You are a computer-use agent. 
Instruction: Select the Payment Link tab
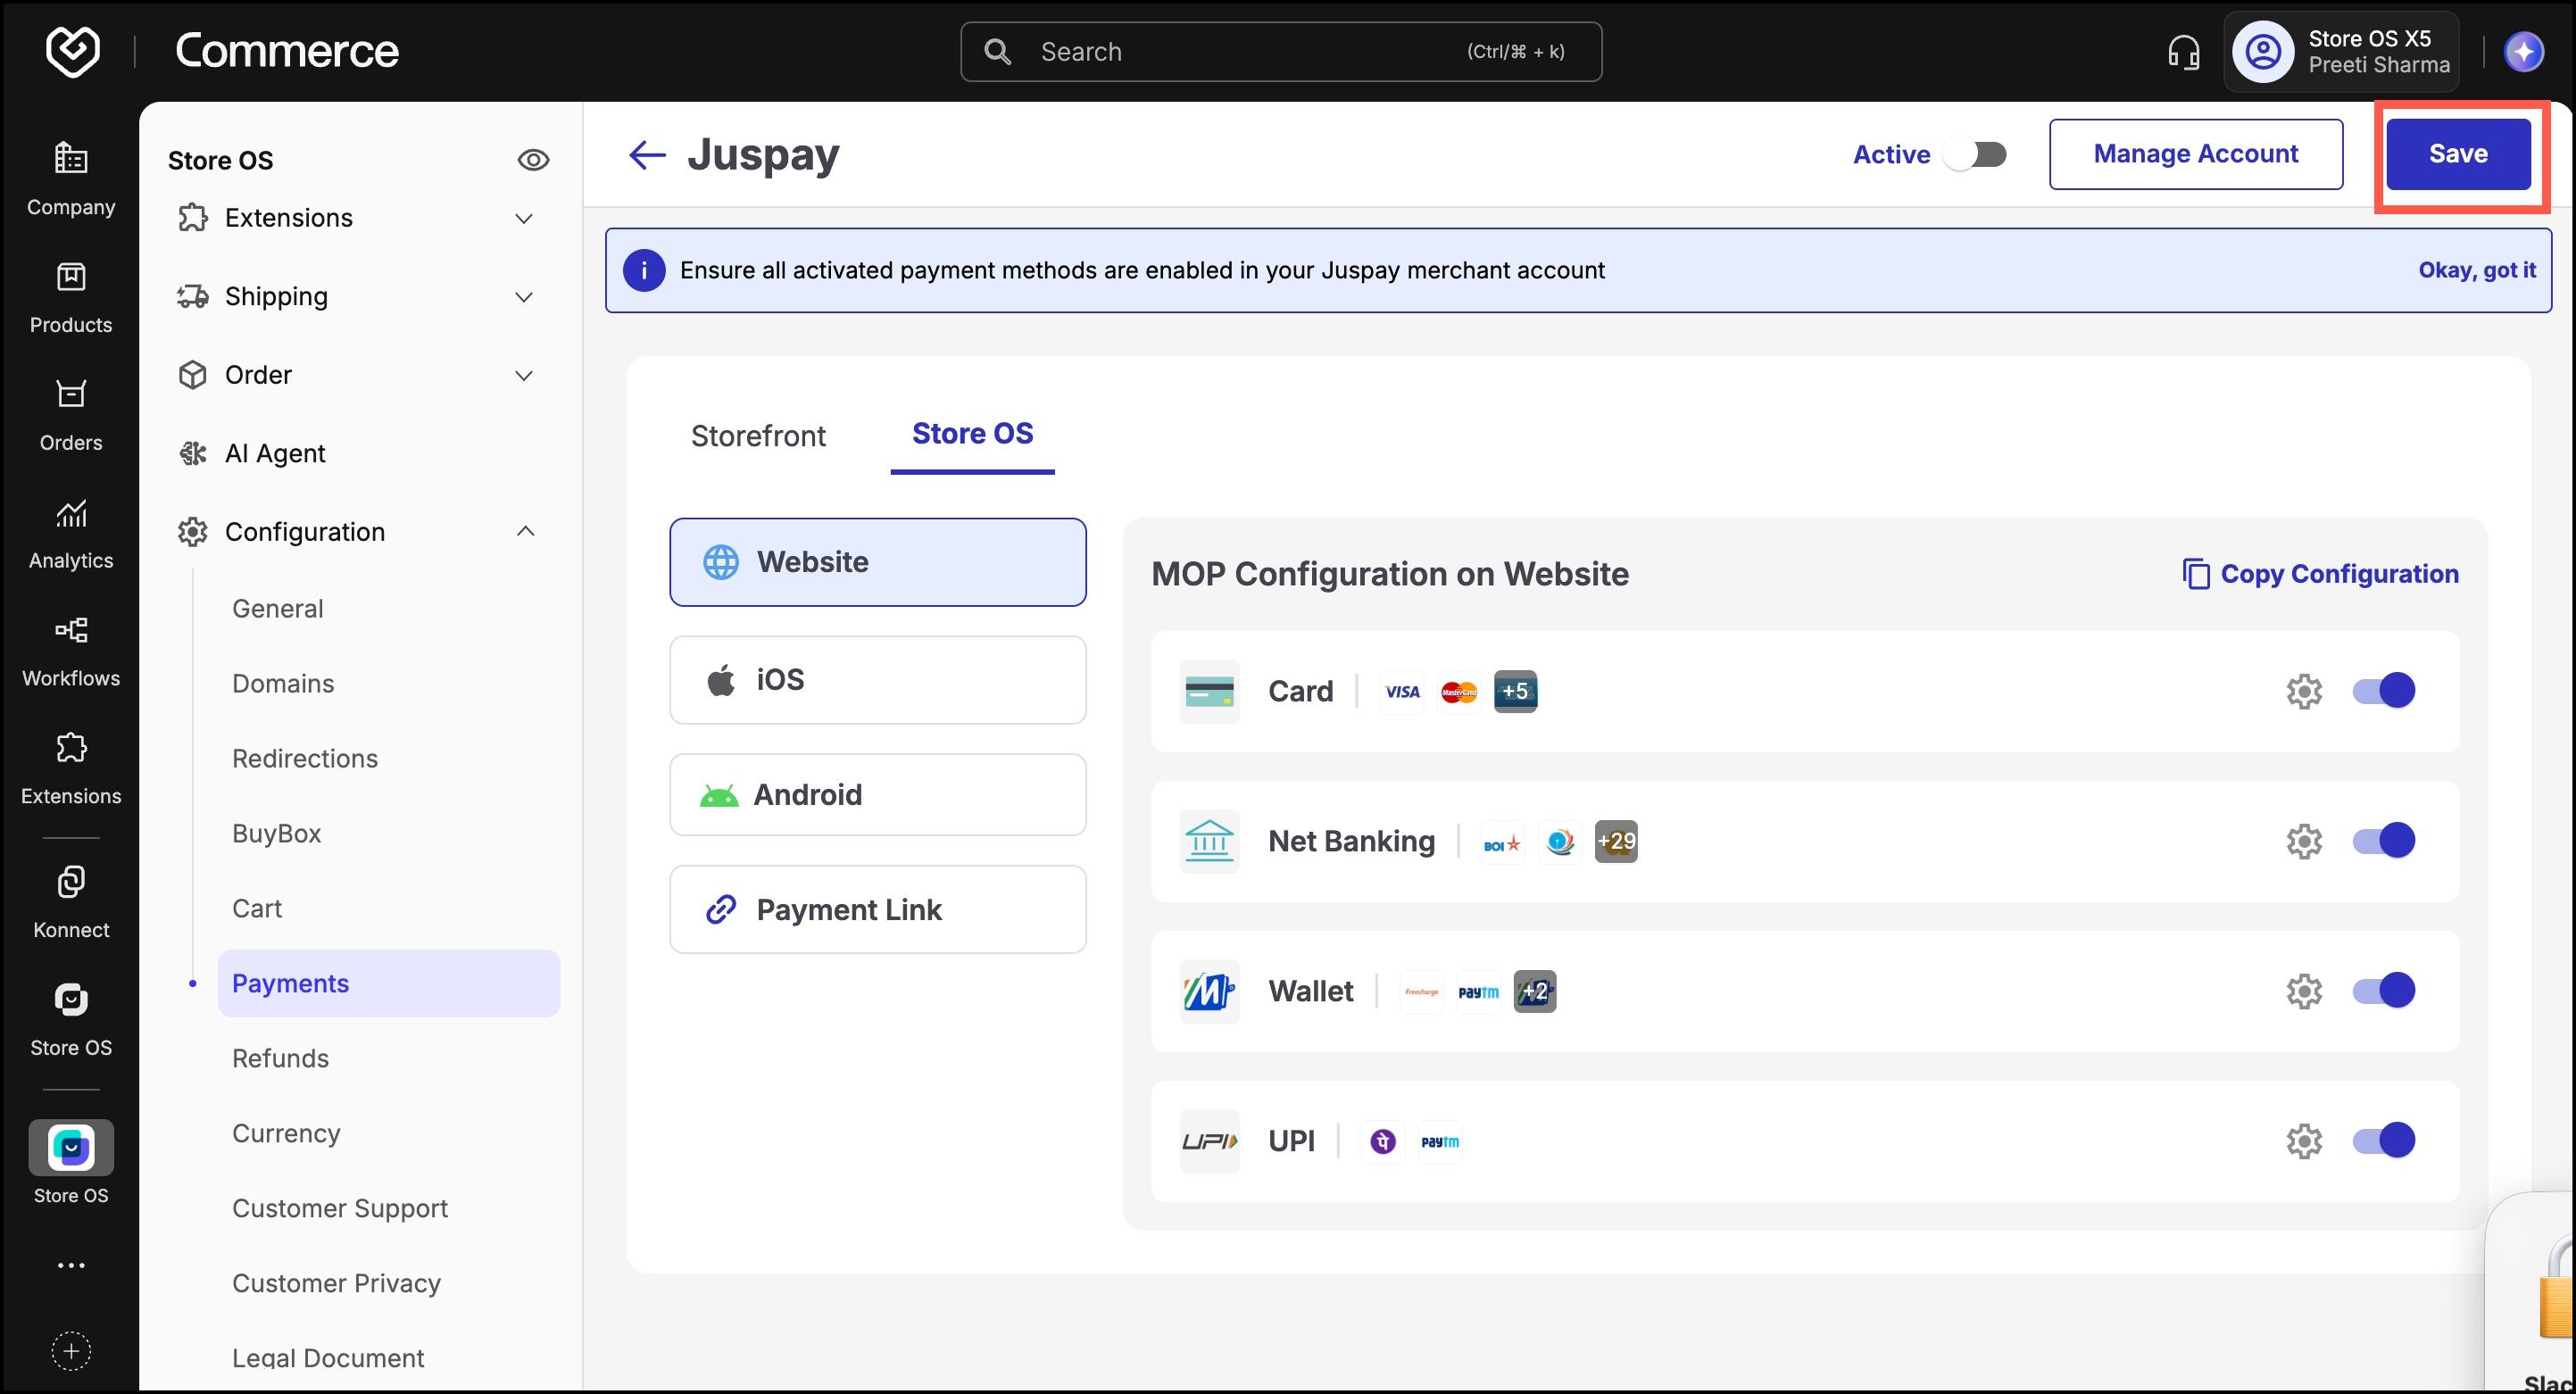tap(878, 909)
